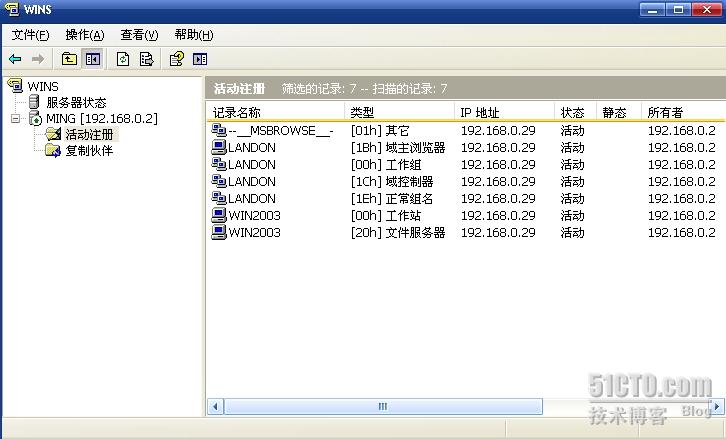
Task: Click the WINS title bar application icon
Action: [12, 9]
